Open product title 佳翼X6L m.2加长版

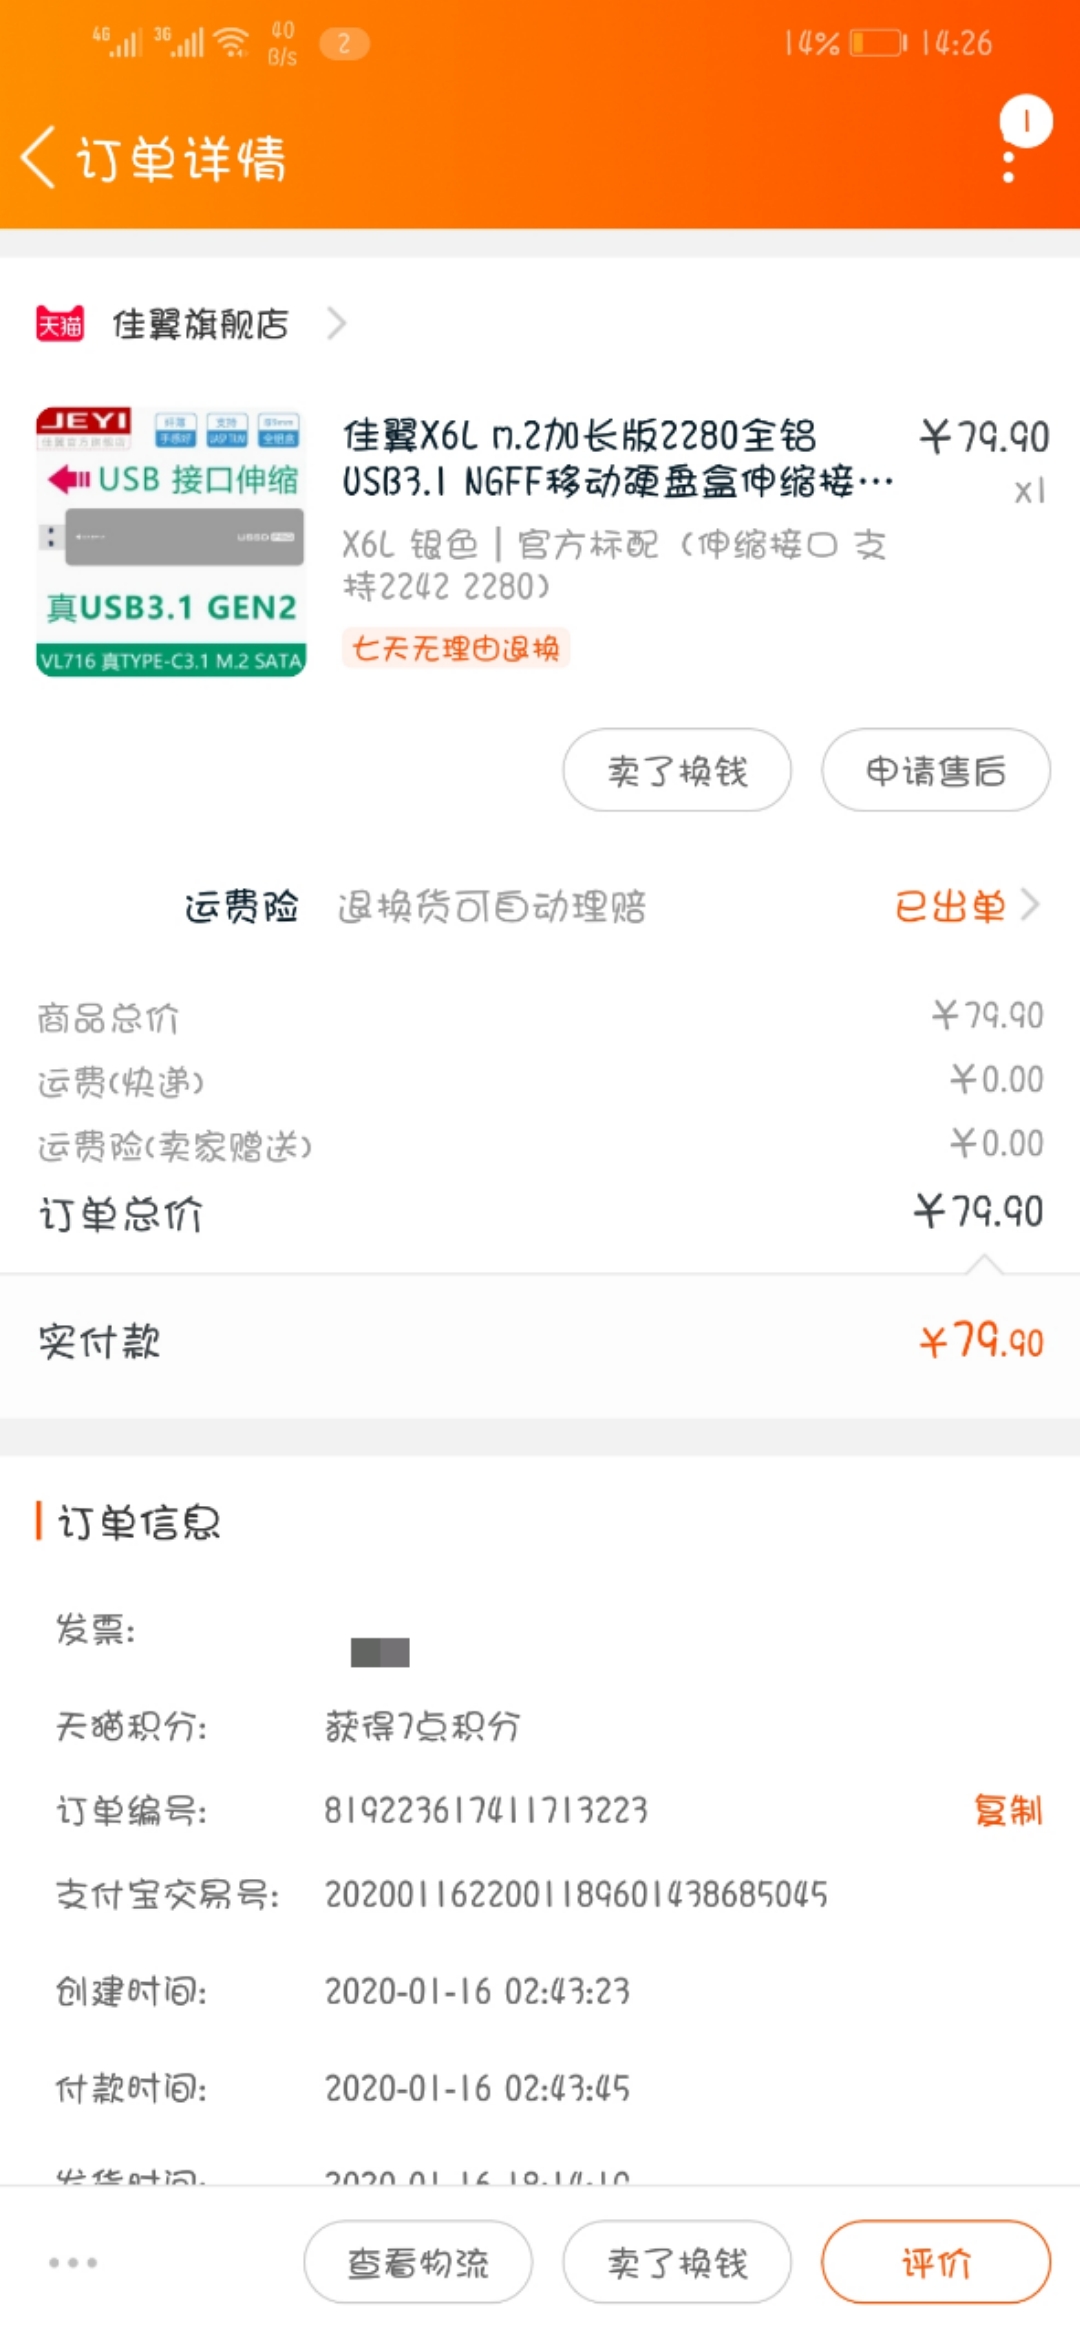(618, 459)
